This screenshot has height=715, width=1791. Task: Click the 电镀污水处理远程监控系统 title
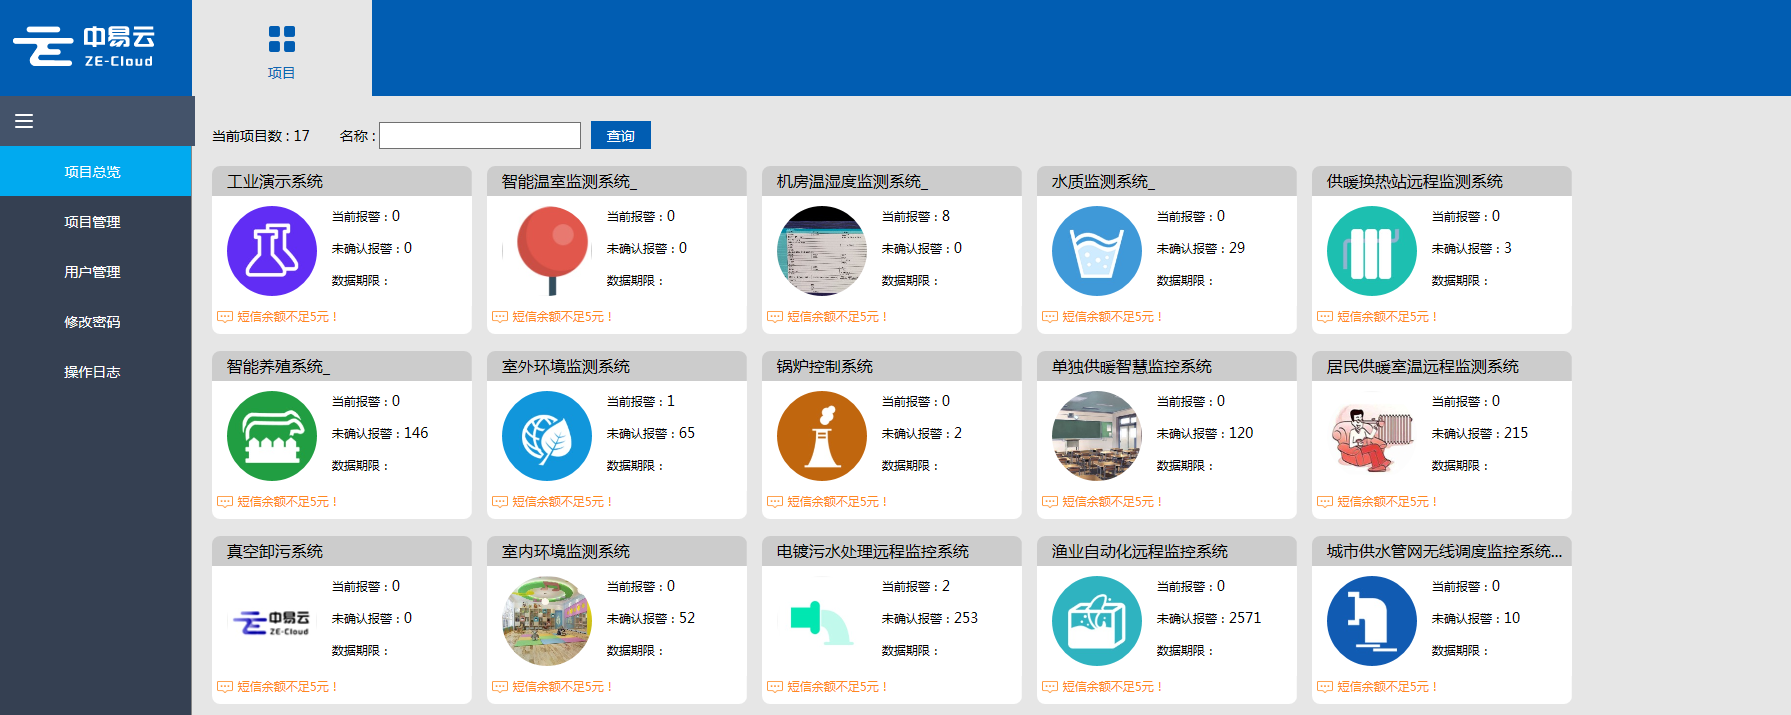[x=872, y=551]
